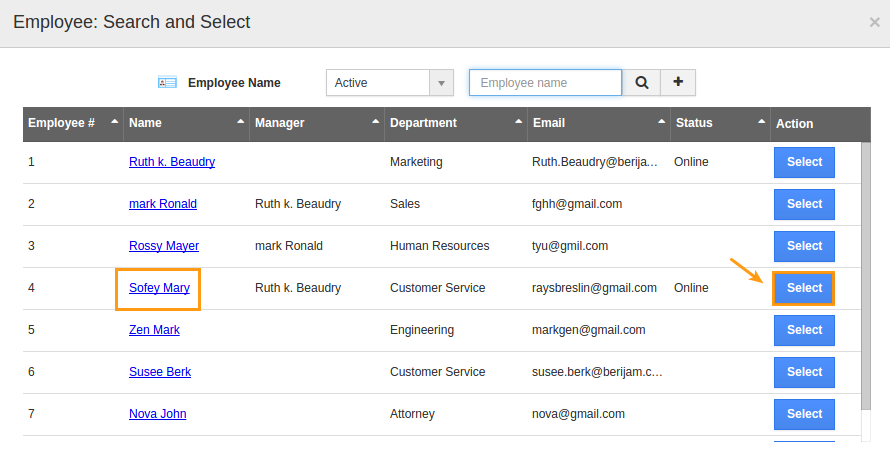Sort by Manager column arrow
890x456 pixels.
[376, 122]
